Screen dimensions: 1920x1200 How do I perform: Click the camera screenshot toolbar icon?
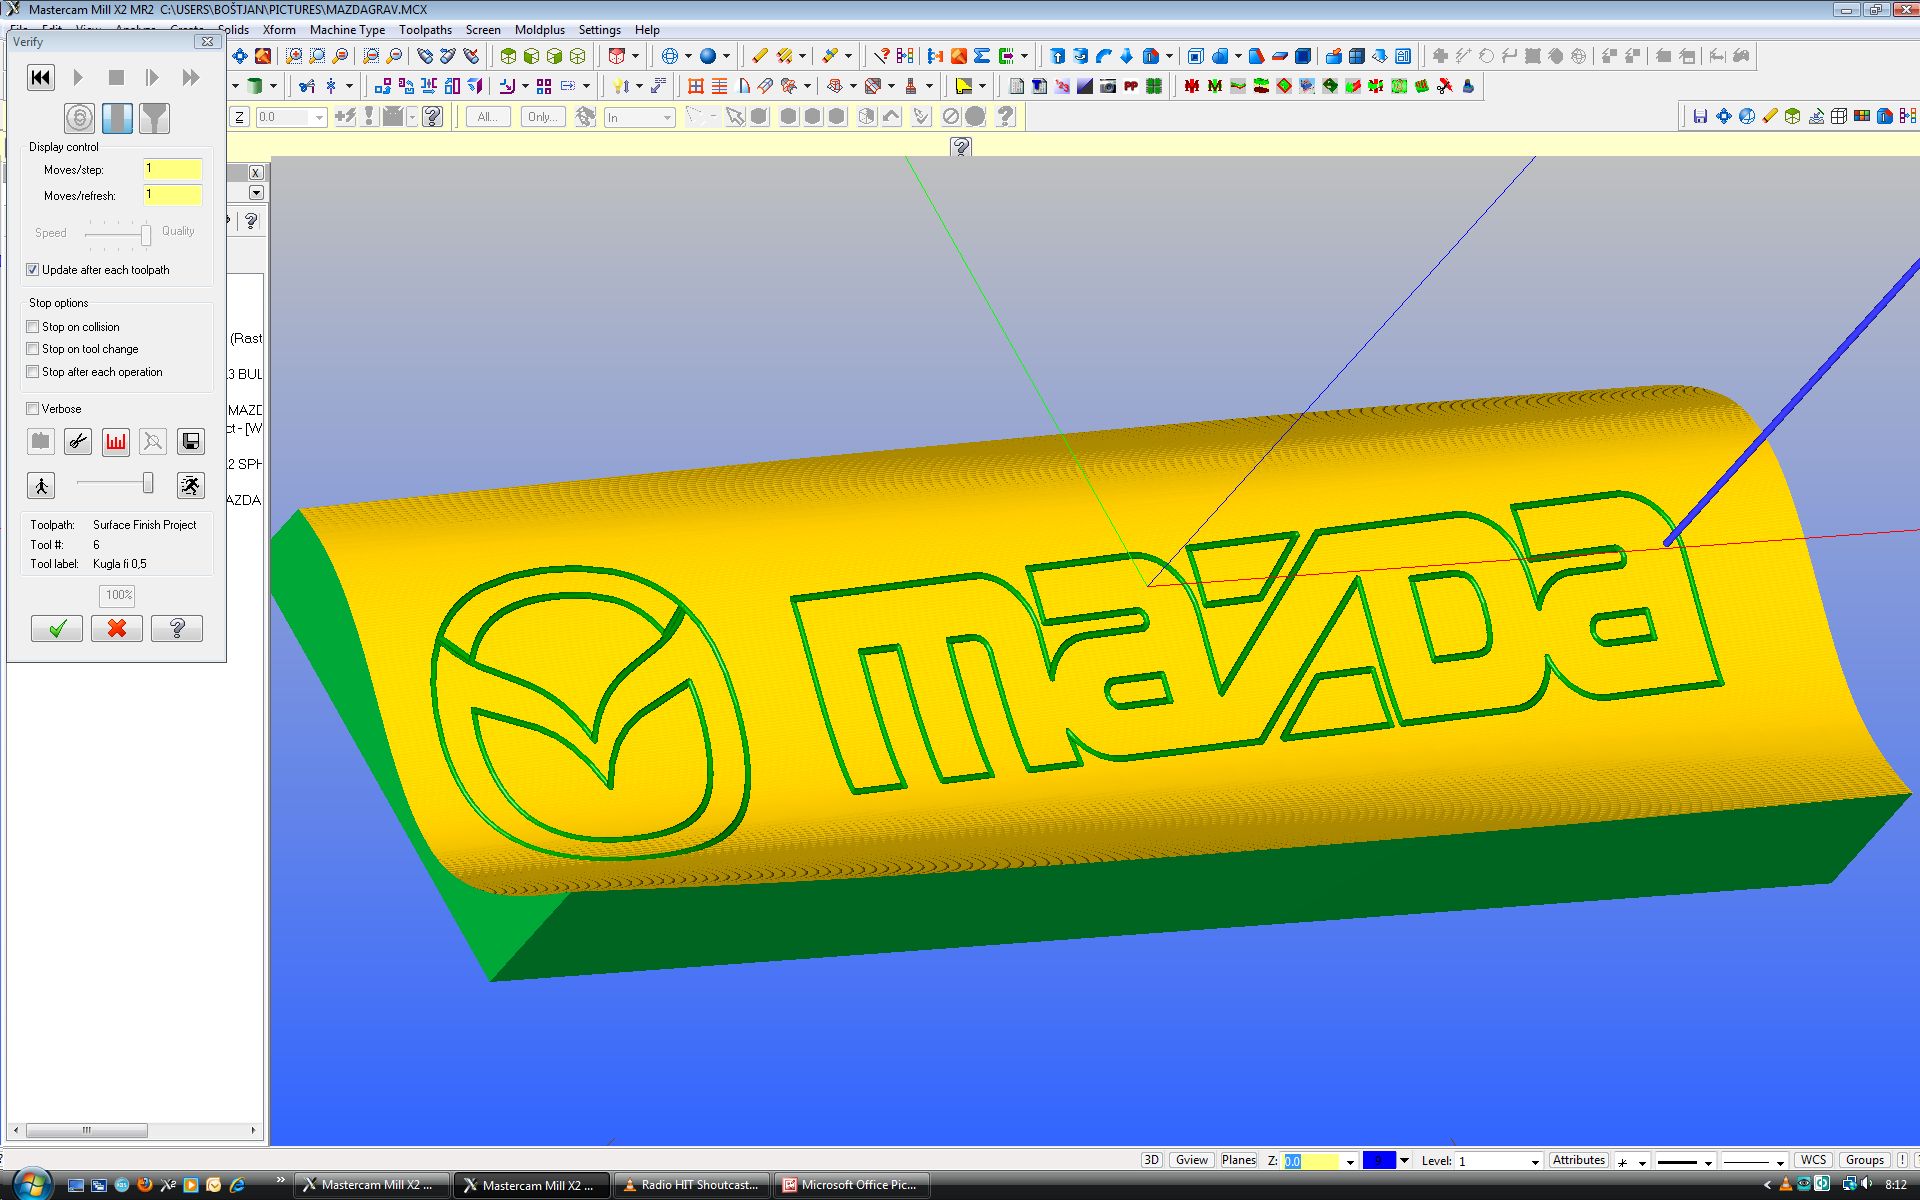pyautogui.click(x=1108, y=86)
